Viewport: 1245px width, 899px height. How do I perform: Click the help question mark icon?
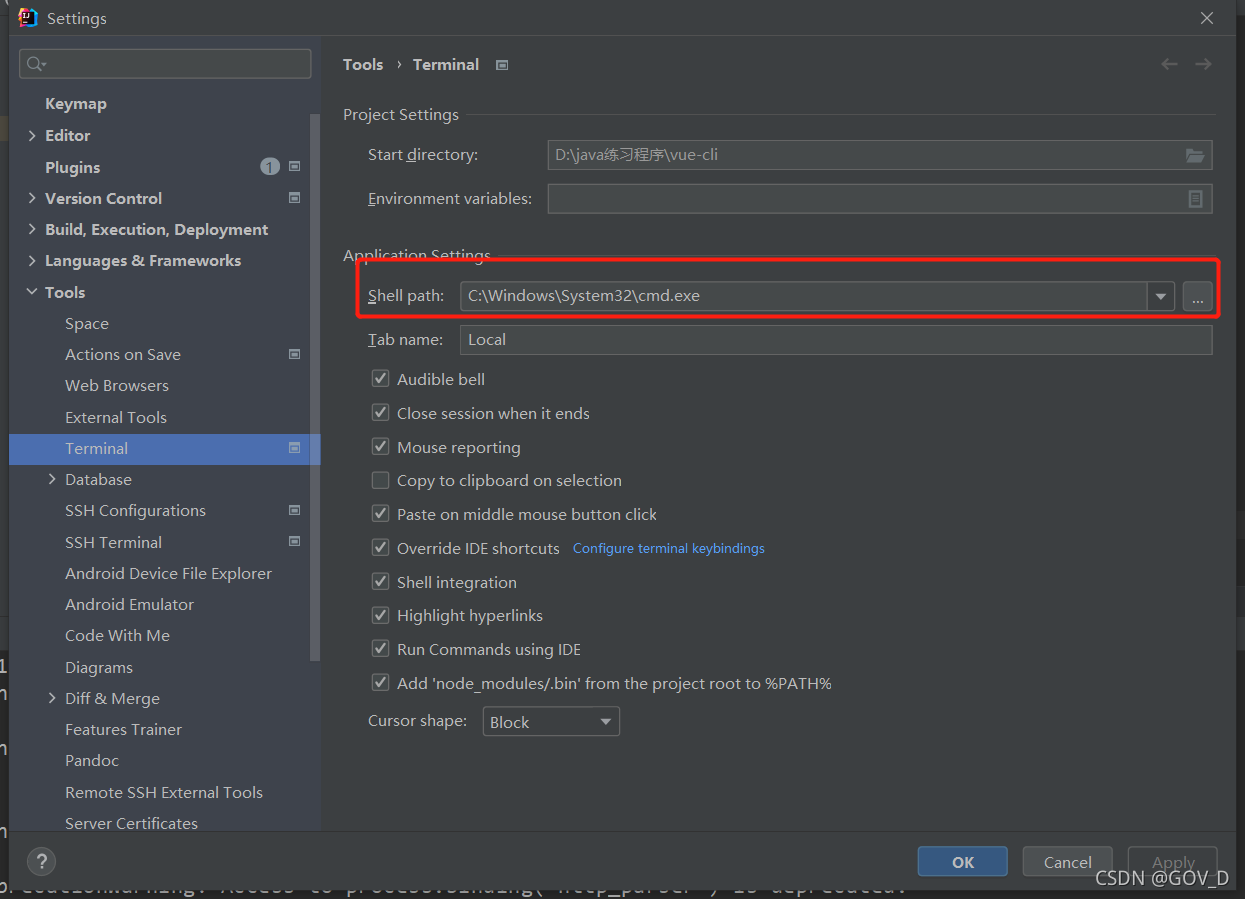[41, 861]
